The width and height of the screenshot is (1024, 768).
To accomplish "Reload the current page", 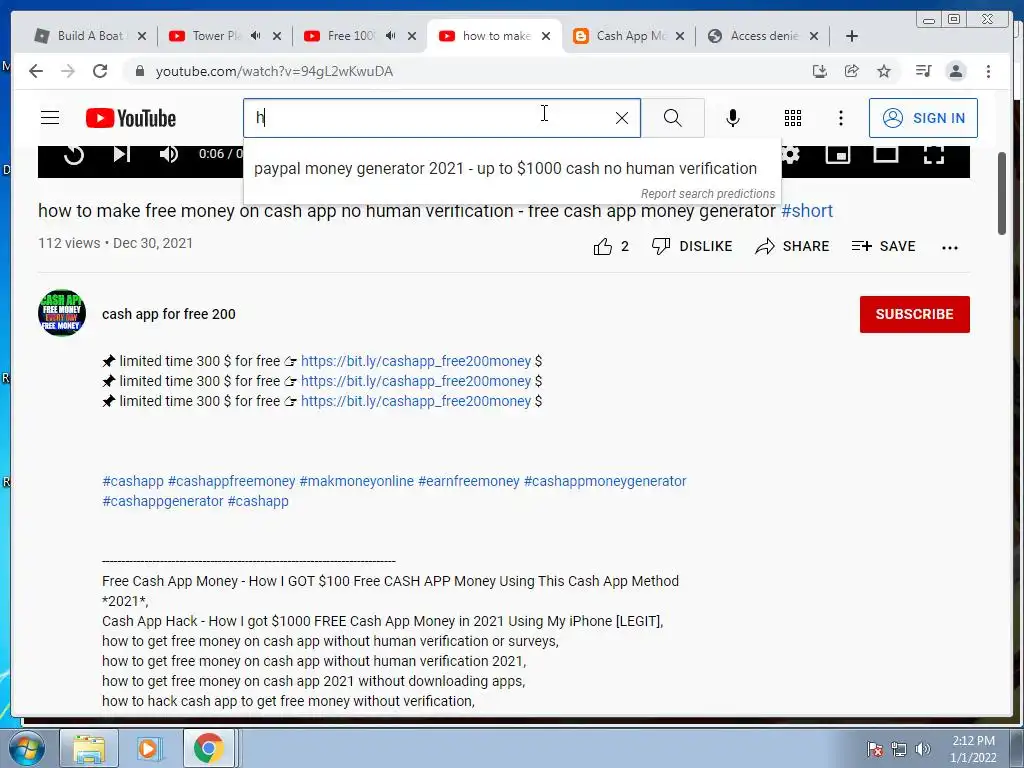I will (100, 71).
